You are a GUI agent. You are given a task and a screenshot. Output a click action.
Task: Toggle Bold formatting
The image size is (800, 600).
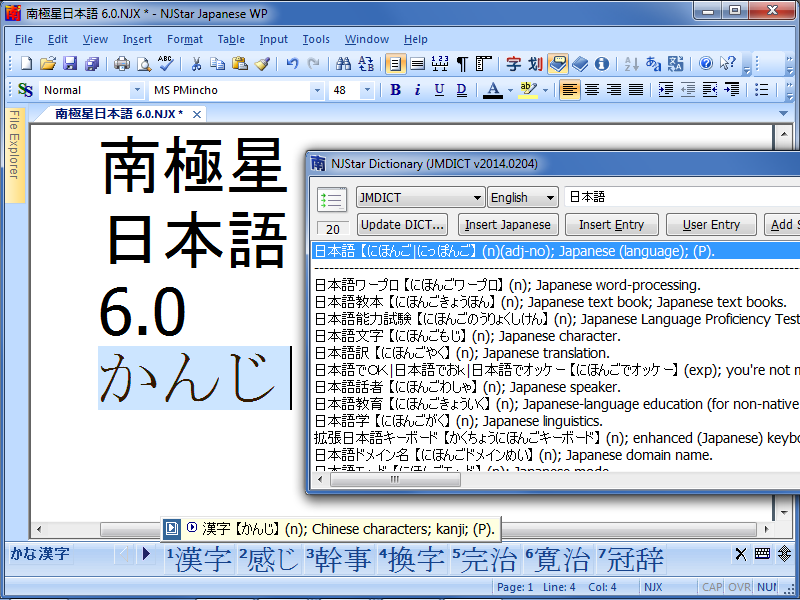pos(395,90)
